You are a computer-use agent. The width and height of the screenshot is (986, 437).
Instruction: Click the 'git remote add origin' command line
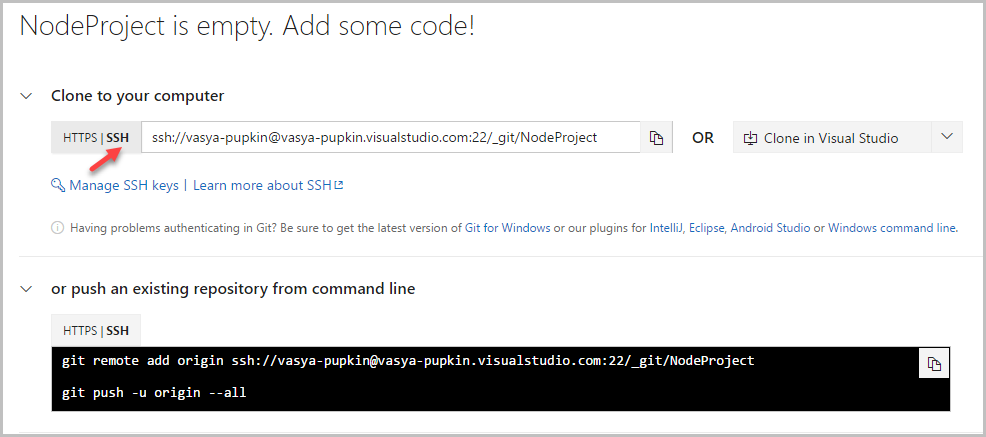pos(408,361)
